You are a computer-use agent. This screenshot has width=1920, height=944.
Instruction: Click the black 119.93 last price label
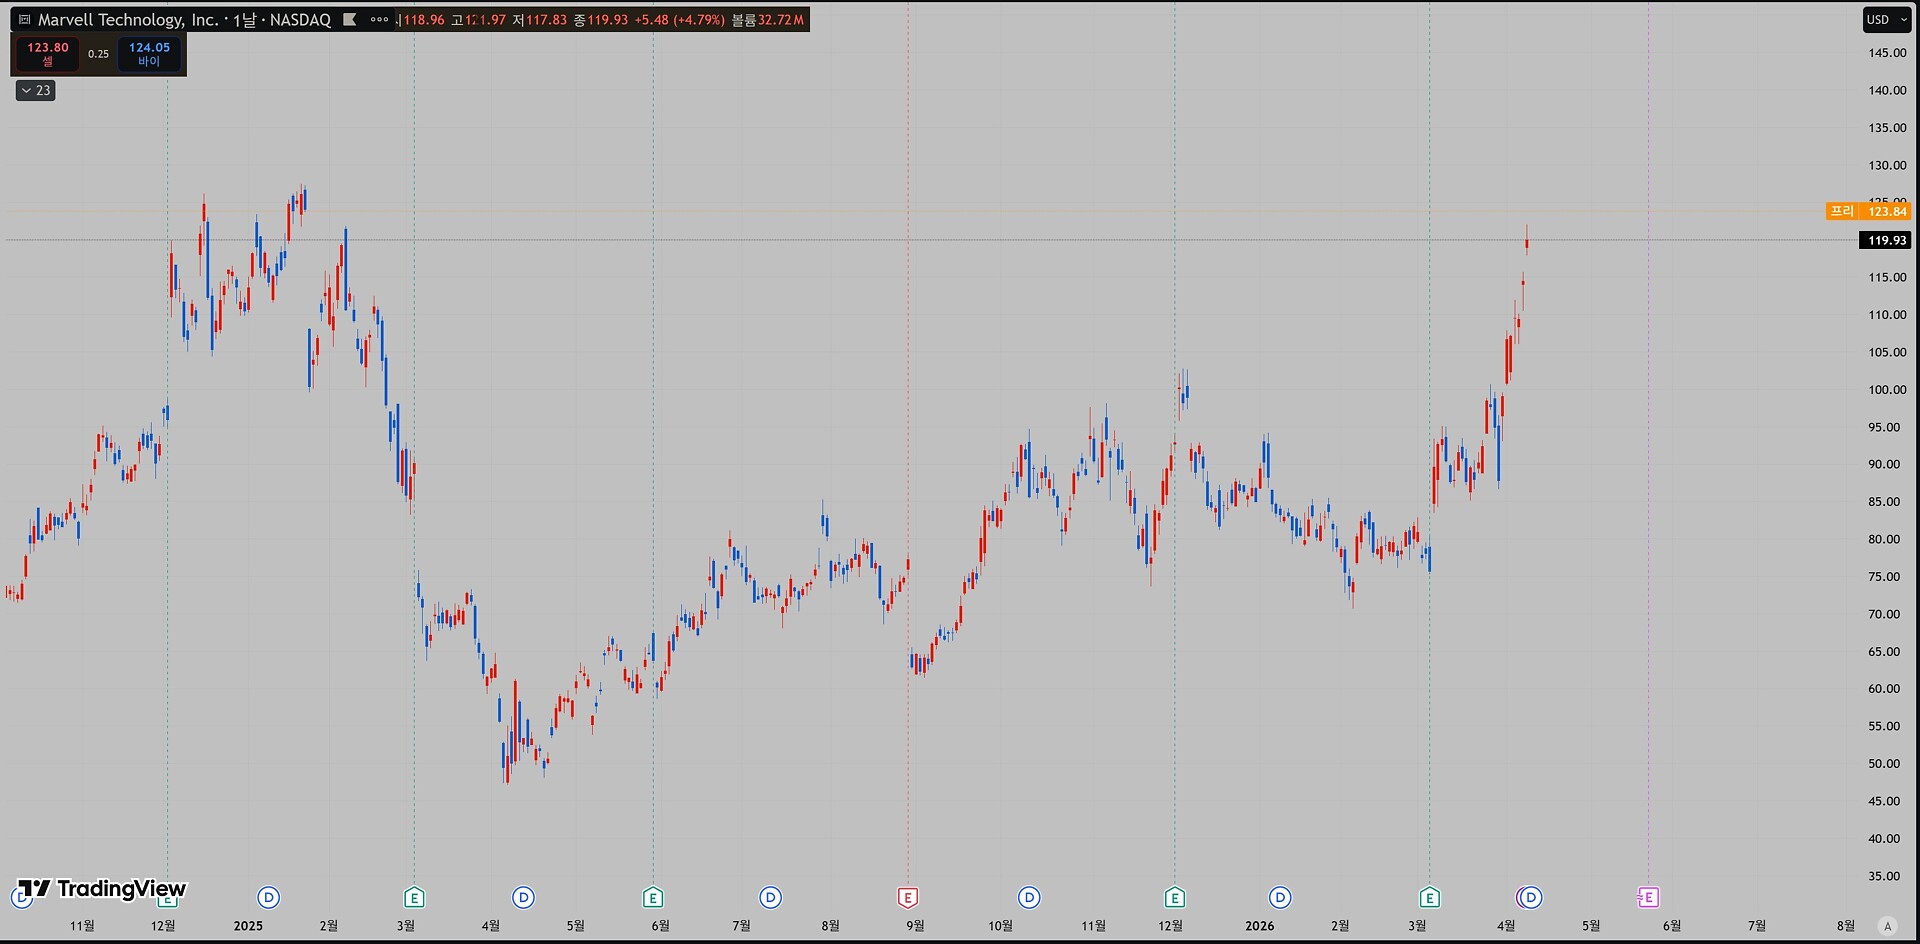(1886, 241)
